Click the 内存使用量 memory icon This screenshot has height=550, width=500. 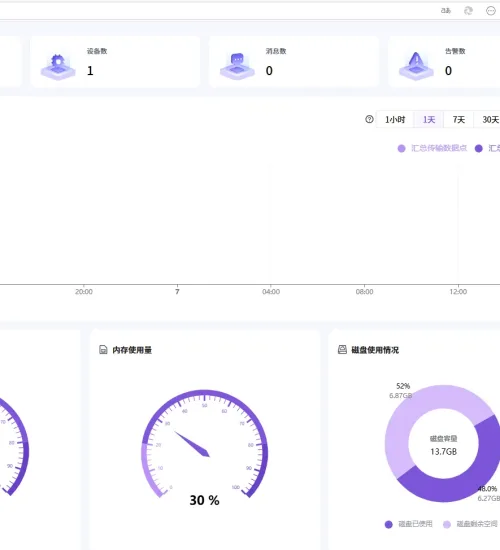pyautogui.click(x=103, y=350)
